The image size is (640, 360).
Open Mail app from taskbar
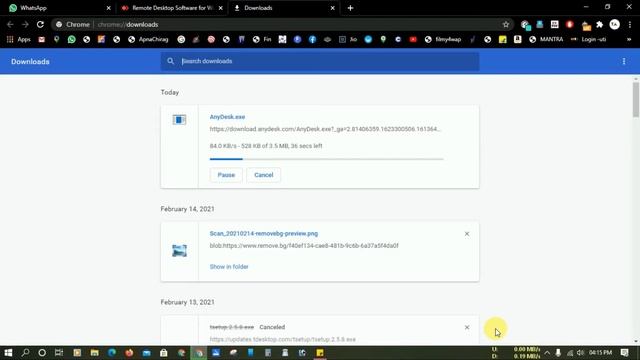146,353
